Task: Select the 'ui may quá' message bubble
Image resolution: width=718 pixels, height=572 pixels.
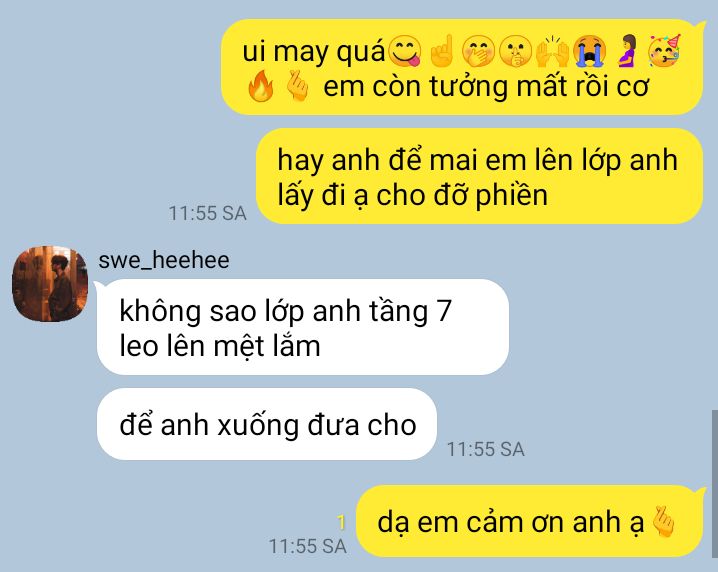Action: [x=463, y=67]
